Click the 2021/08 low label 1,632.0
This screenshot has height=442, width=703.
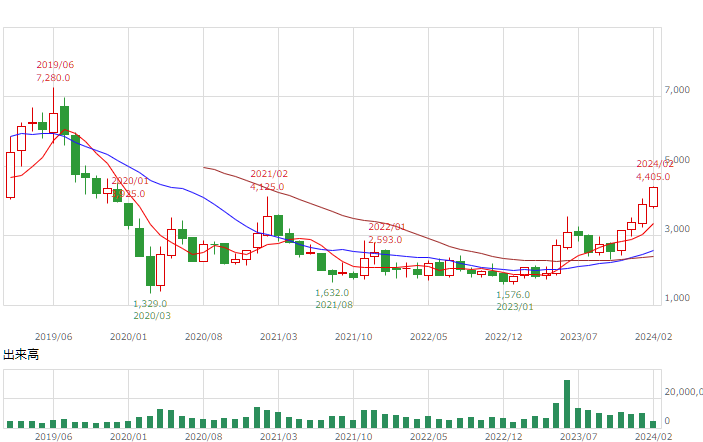point(332,293)
